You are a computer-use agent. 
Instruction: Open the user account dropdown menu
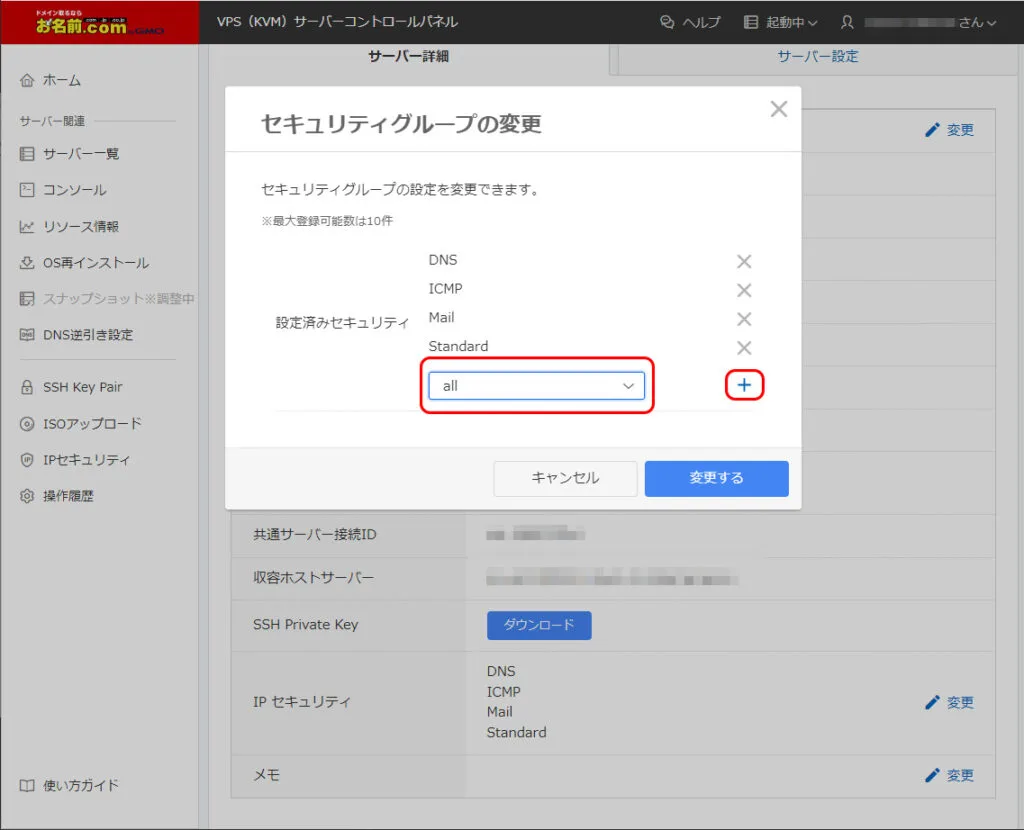tap(918, 22)
